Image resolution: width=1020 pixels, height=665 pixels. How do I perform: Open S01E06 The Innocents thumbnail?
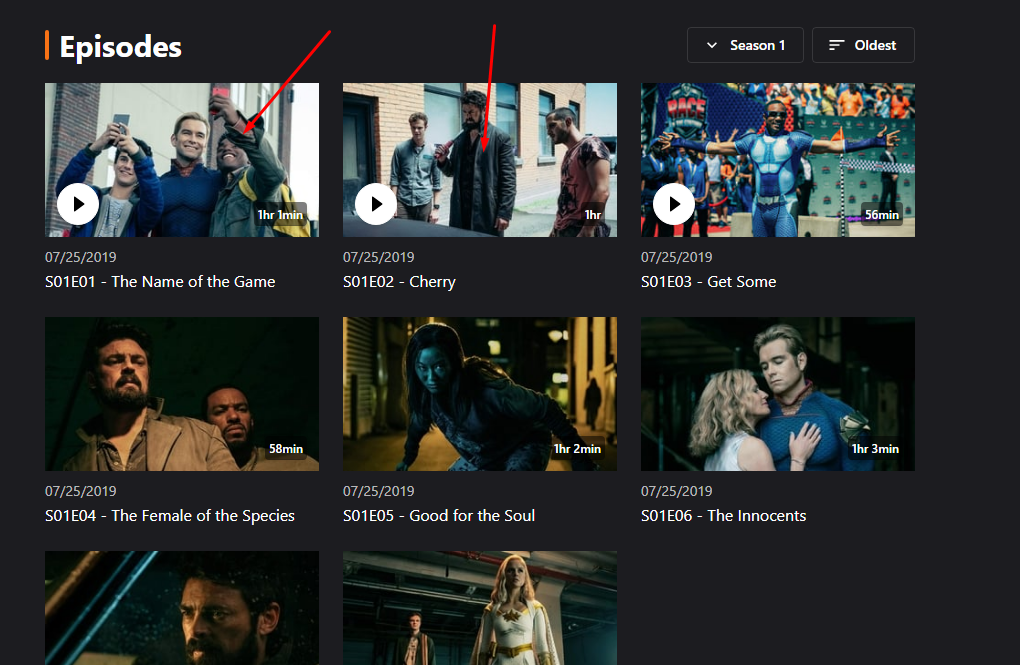778,394
